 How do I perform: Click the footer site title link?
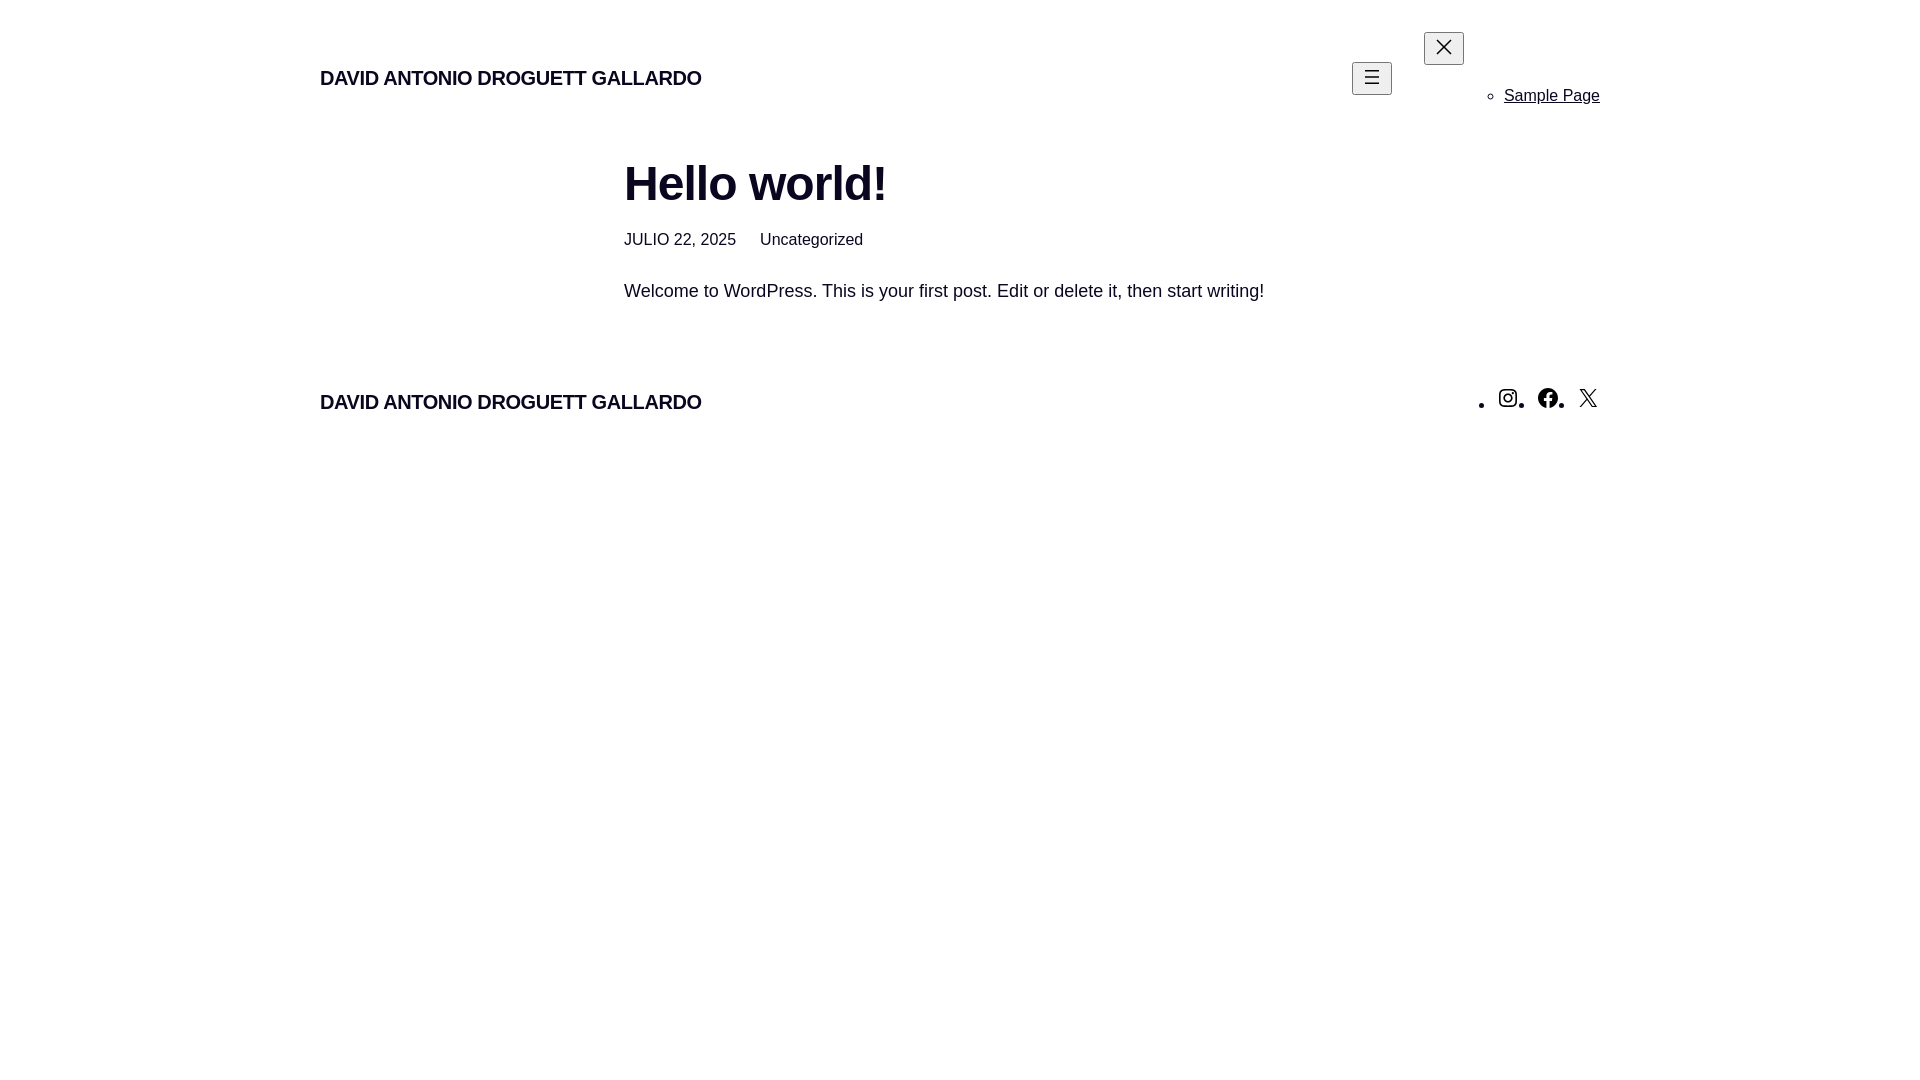tap(510, 402)
